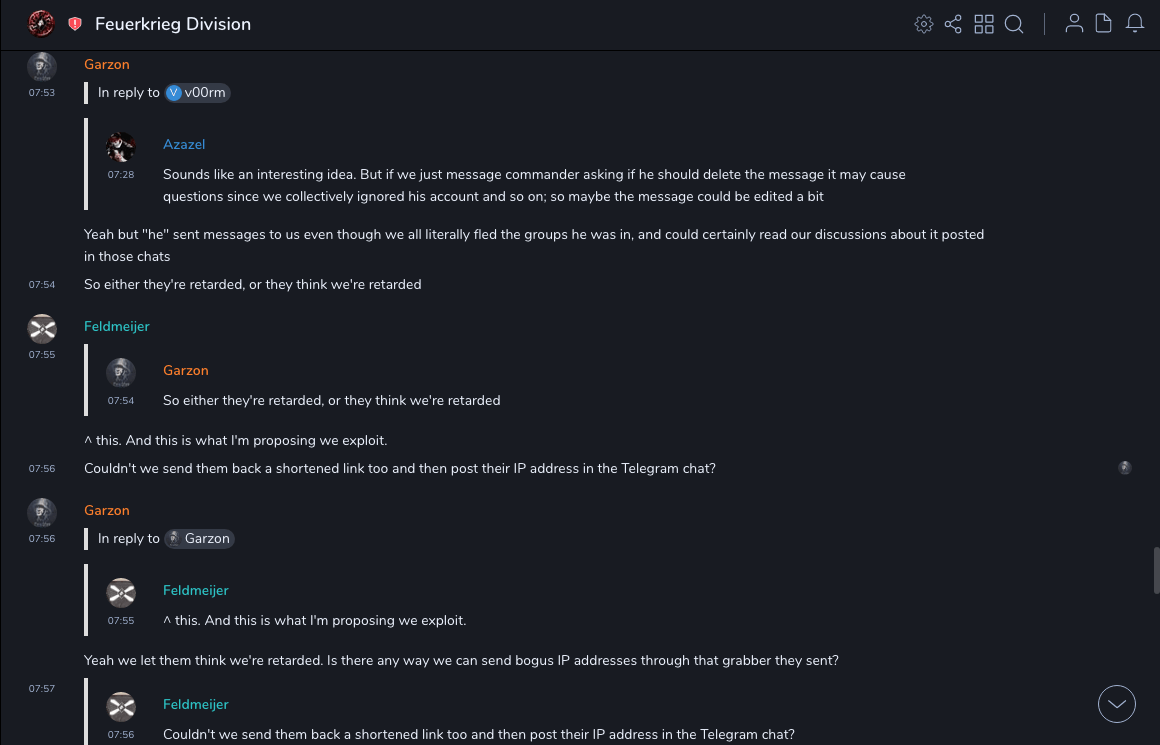1160x745 pixels.
Task: Open the notifications bell icon
Action: 1135,24
